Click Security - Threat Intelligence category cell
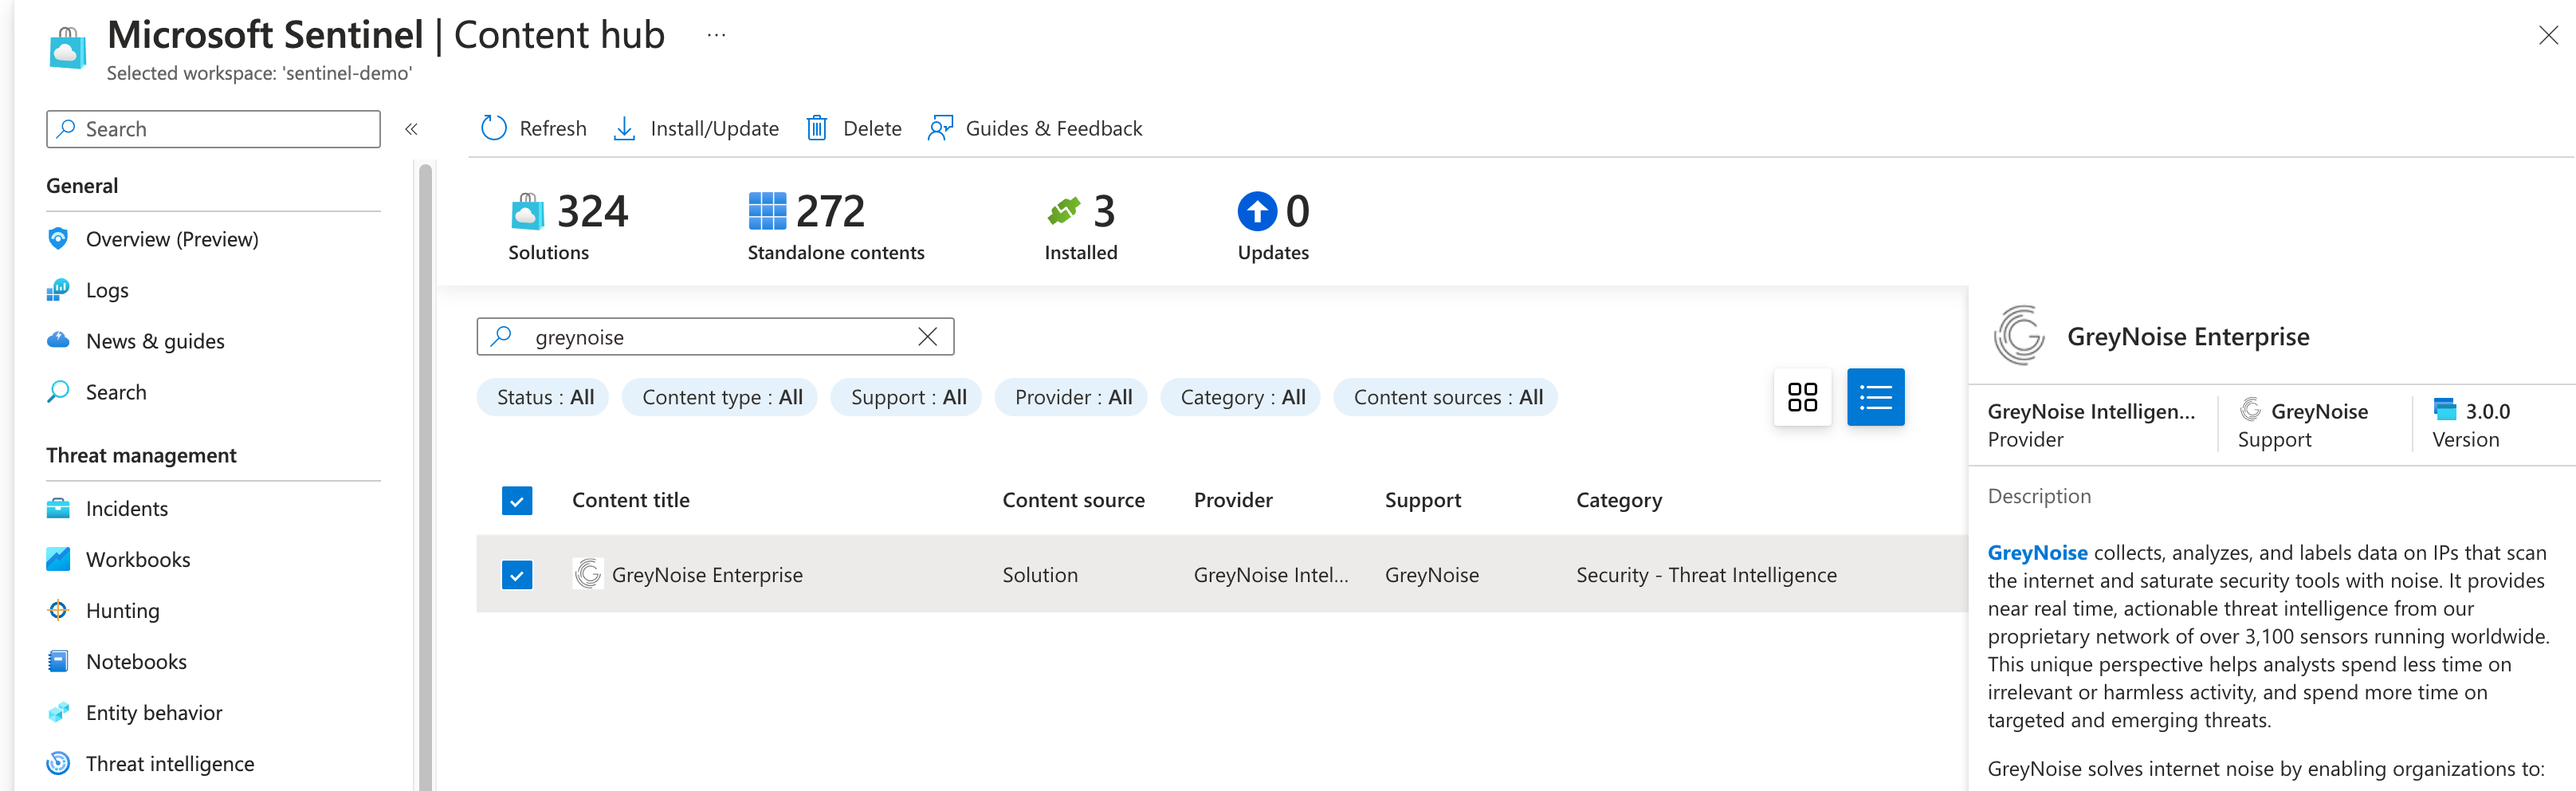This screenshot has height=791, width=2576. pos(1706,574)
